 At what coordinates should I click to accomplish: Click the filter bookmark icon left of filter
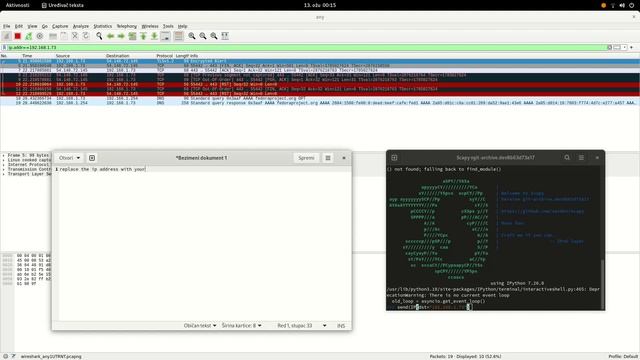pyautogui.click(x=4, y=47)
